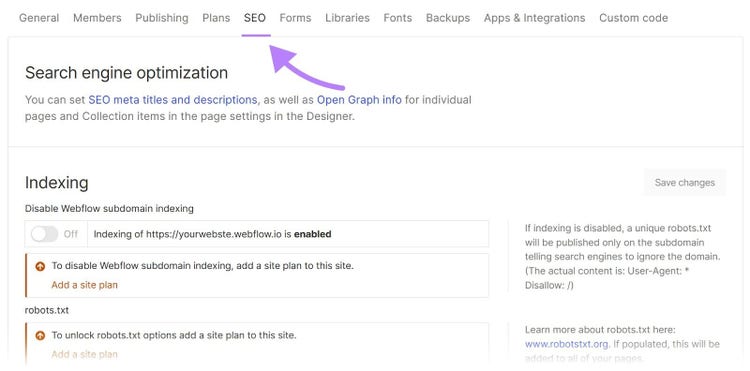Click Add a site plan under robots.txt
This screenshot has height=371, width=750.
tap(84, 354)
